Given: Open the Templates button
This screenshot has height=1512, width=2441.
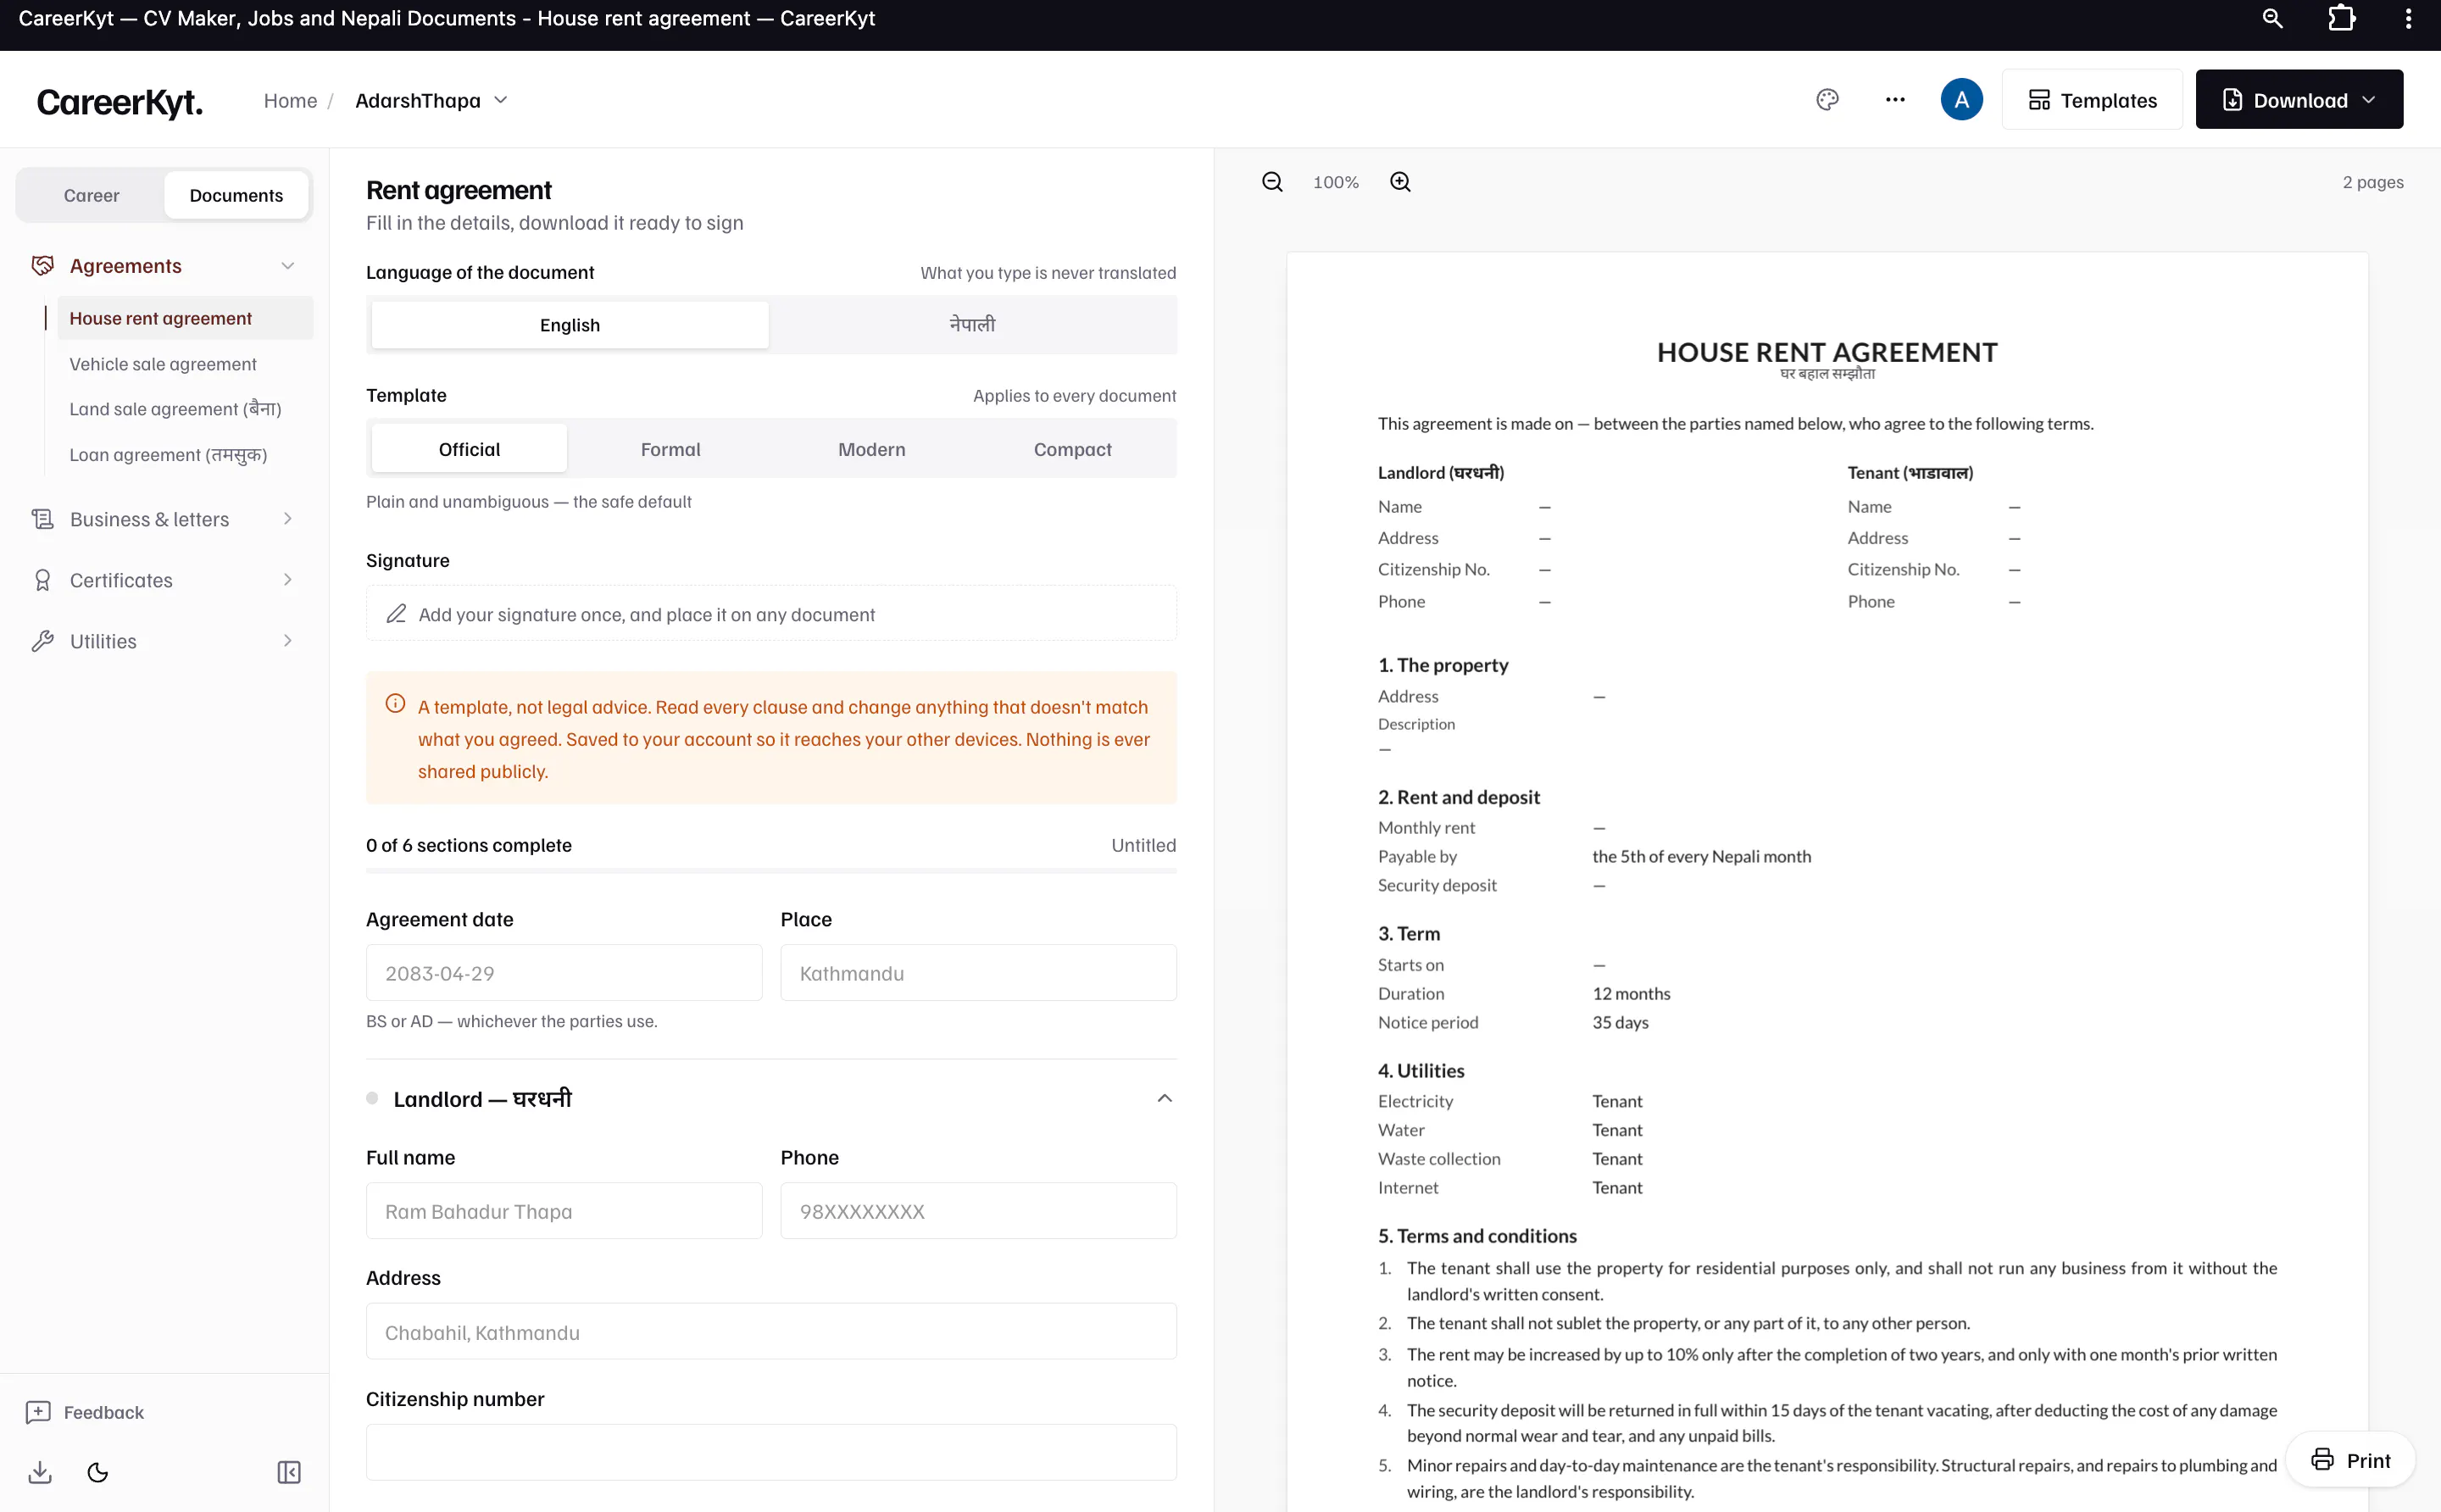Looking at the screenshot, I should pos(2092,100).
